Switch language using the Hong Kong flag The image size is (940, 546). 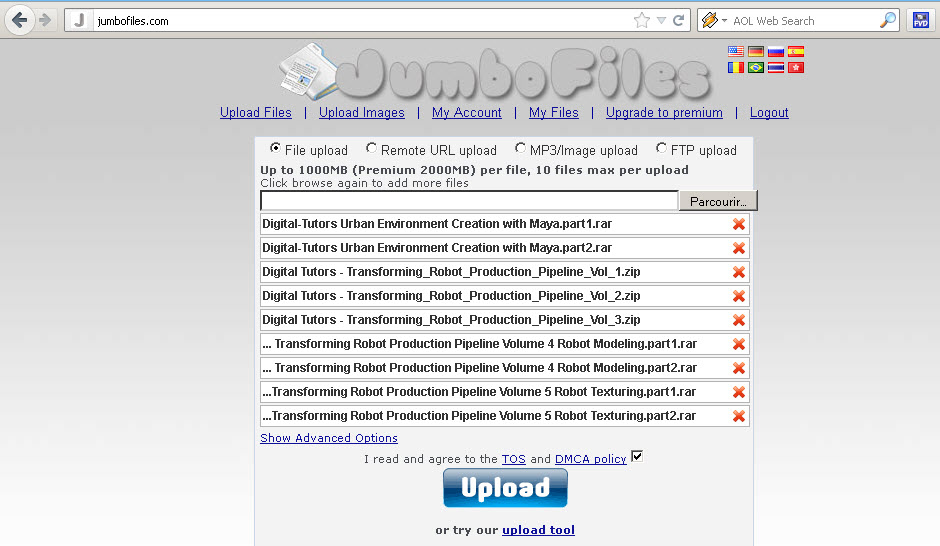(x=796, y=67)
